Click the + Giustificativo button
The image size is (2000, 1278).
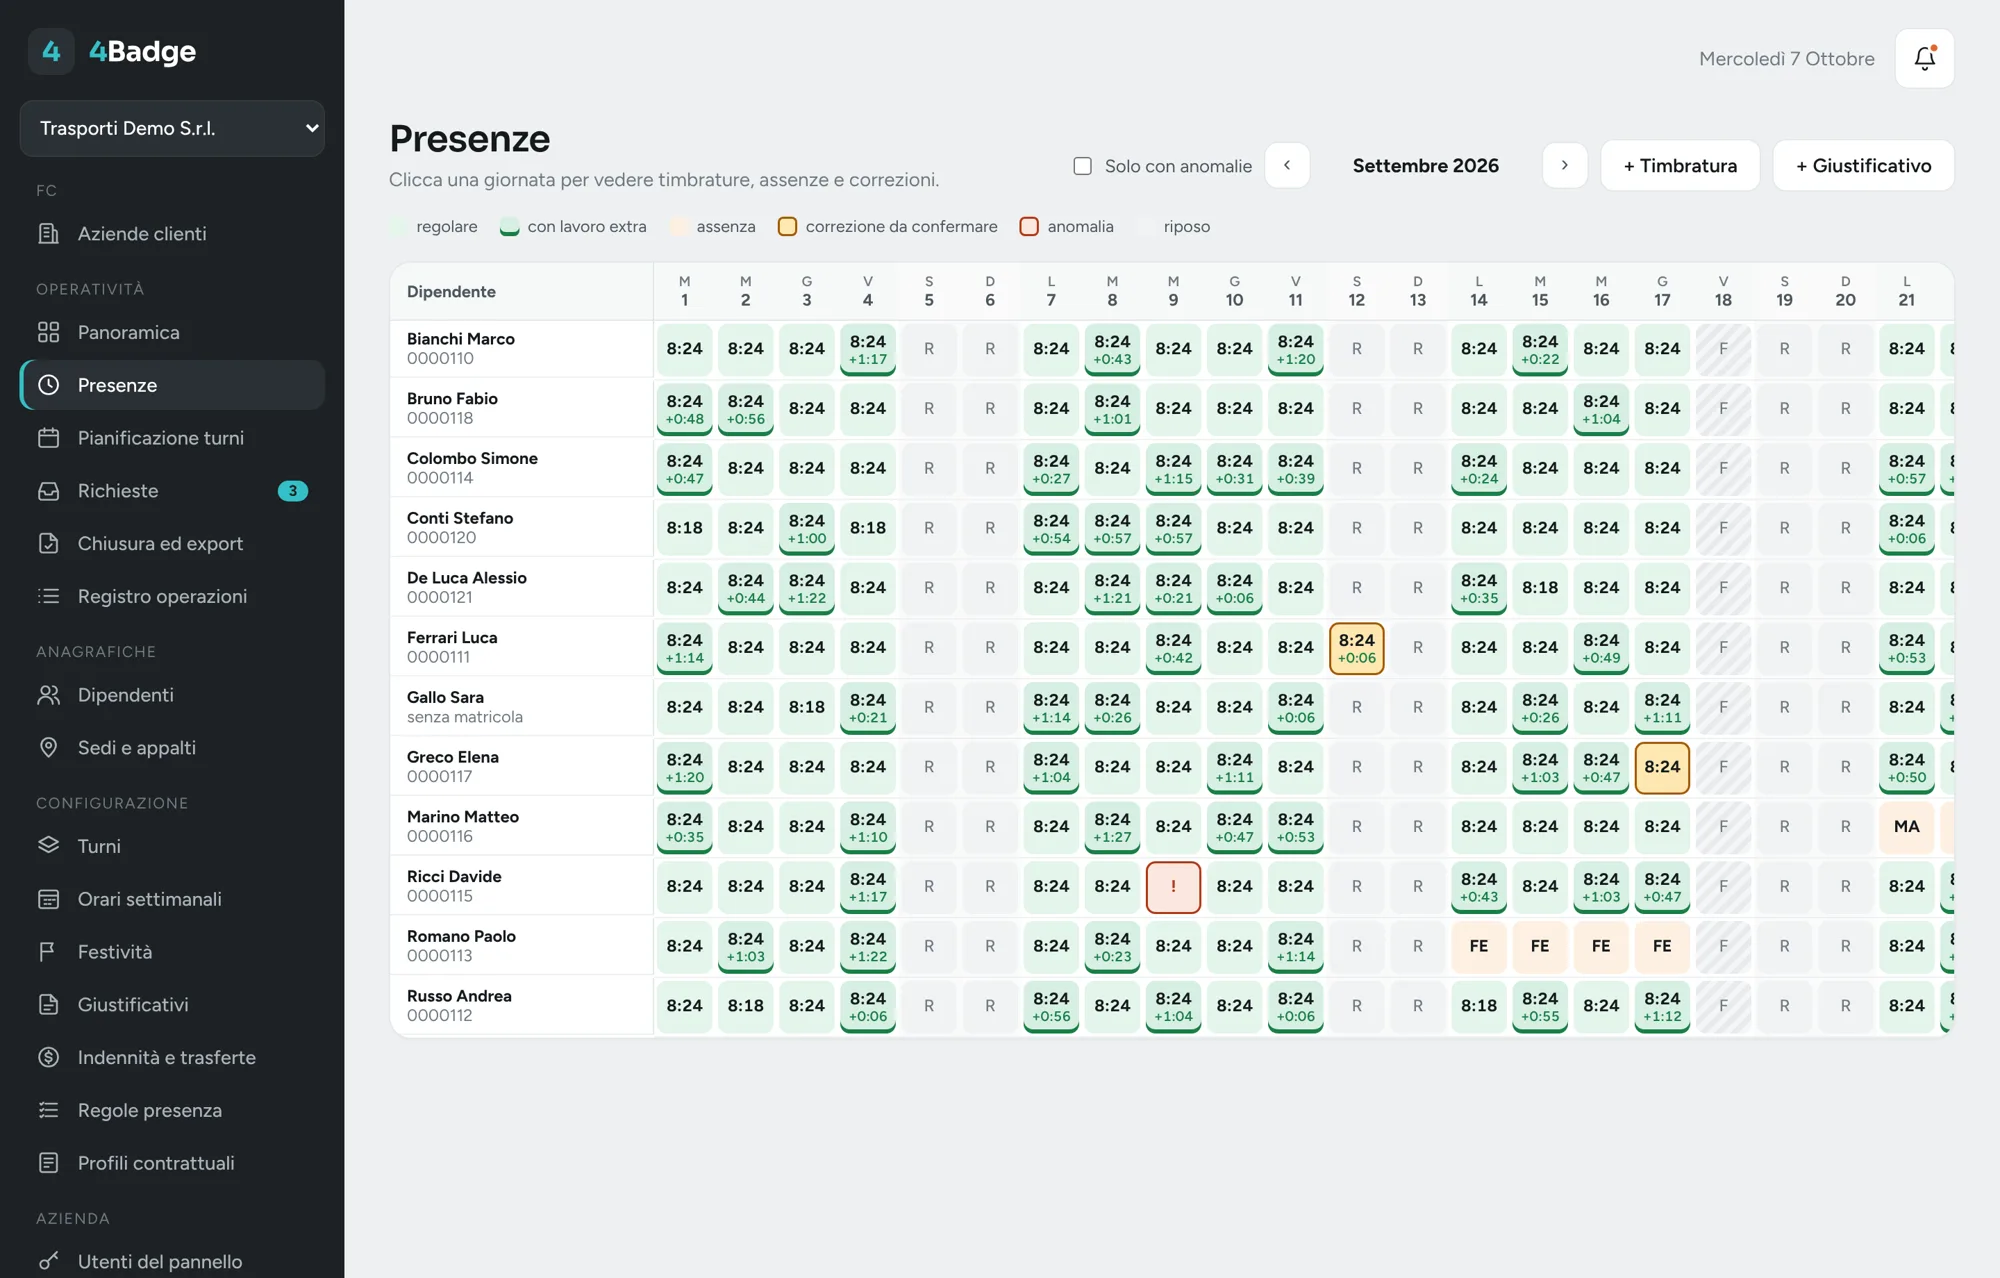(x=1863, y=165)
